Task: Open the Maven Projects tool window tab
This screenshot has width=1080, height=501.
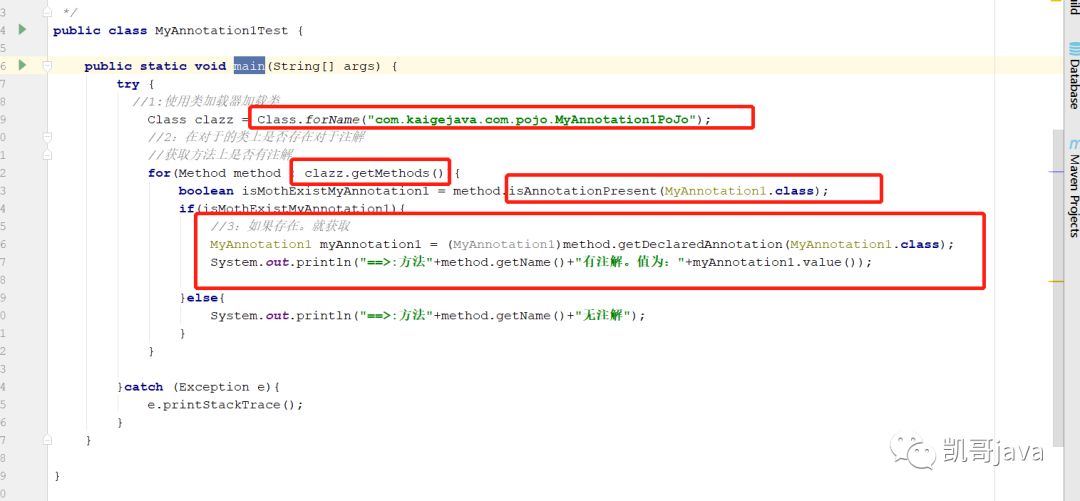Action: tap(1073, 188)
